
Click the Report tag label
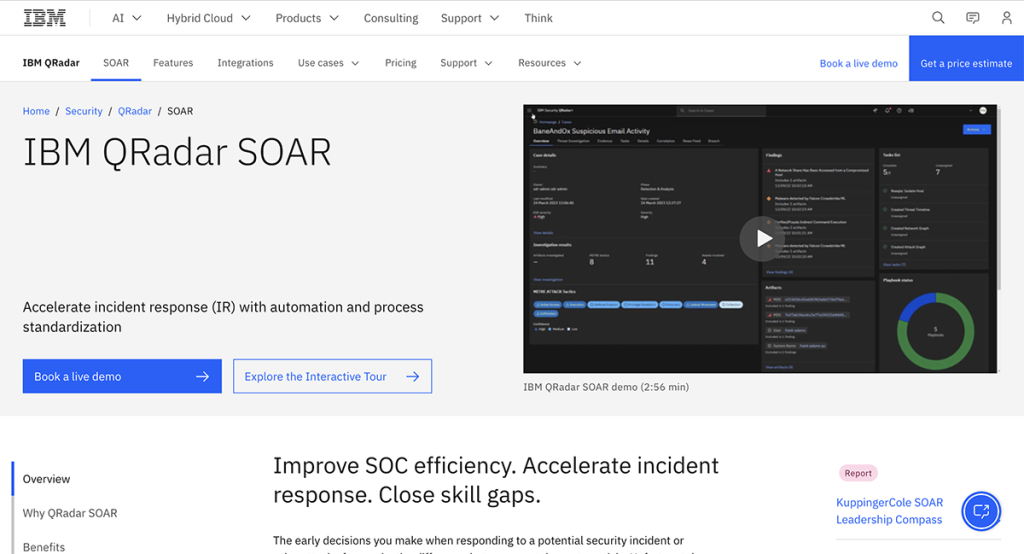pyautogui.click(x=857, y=473)
